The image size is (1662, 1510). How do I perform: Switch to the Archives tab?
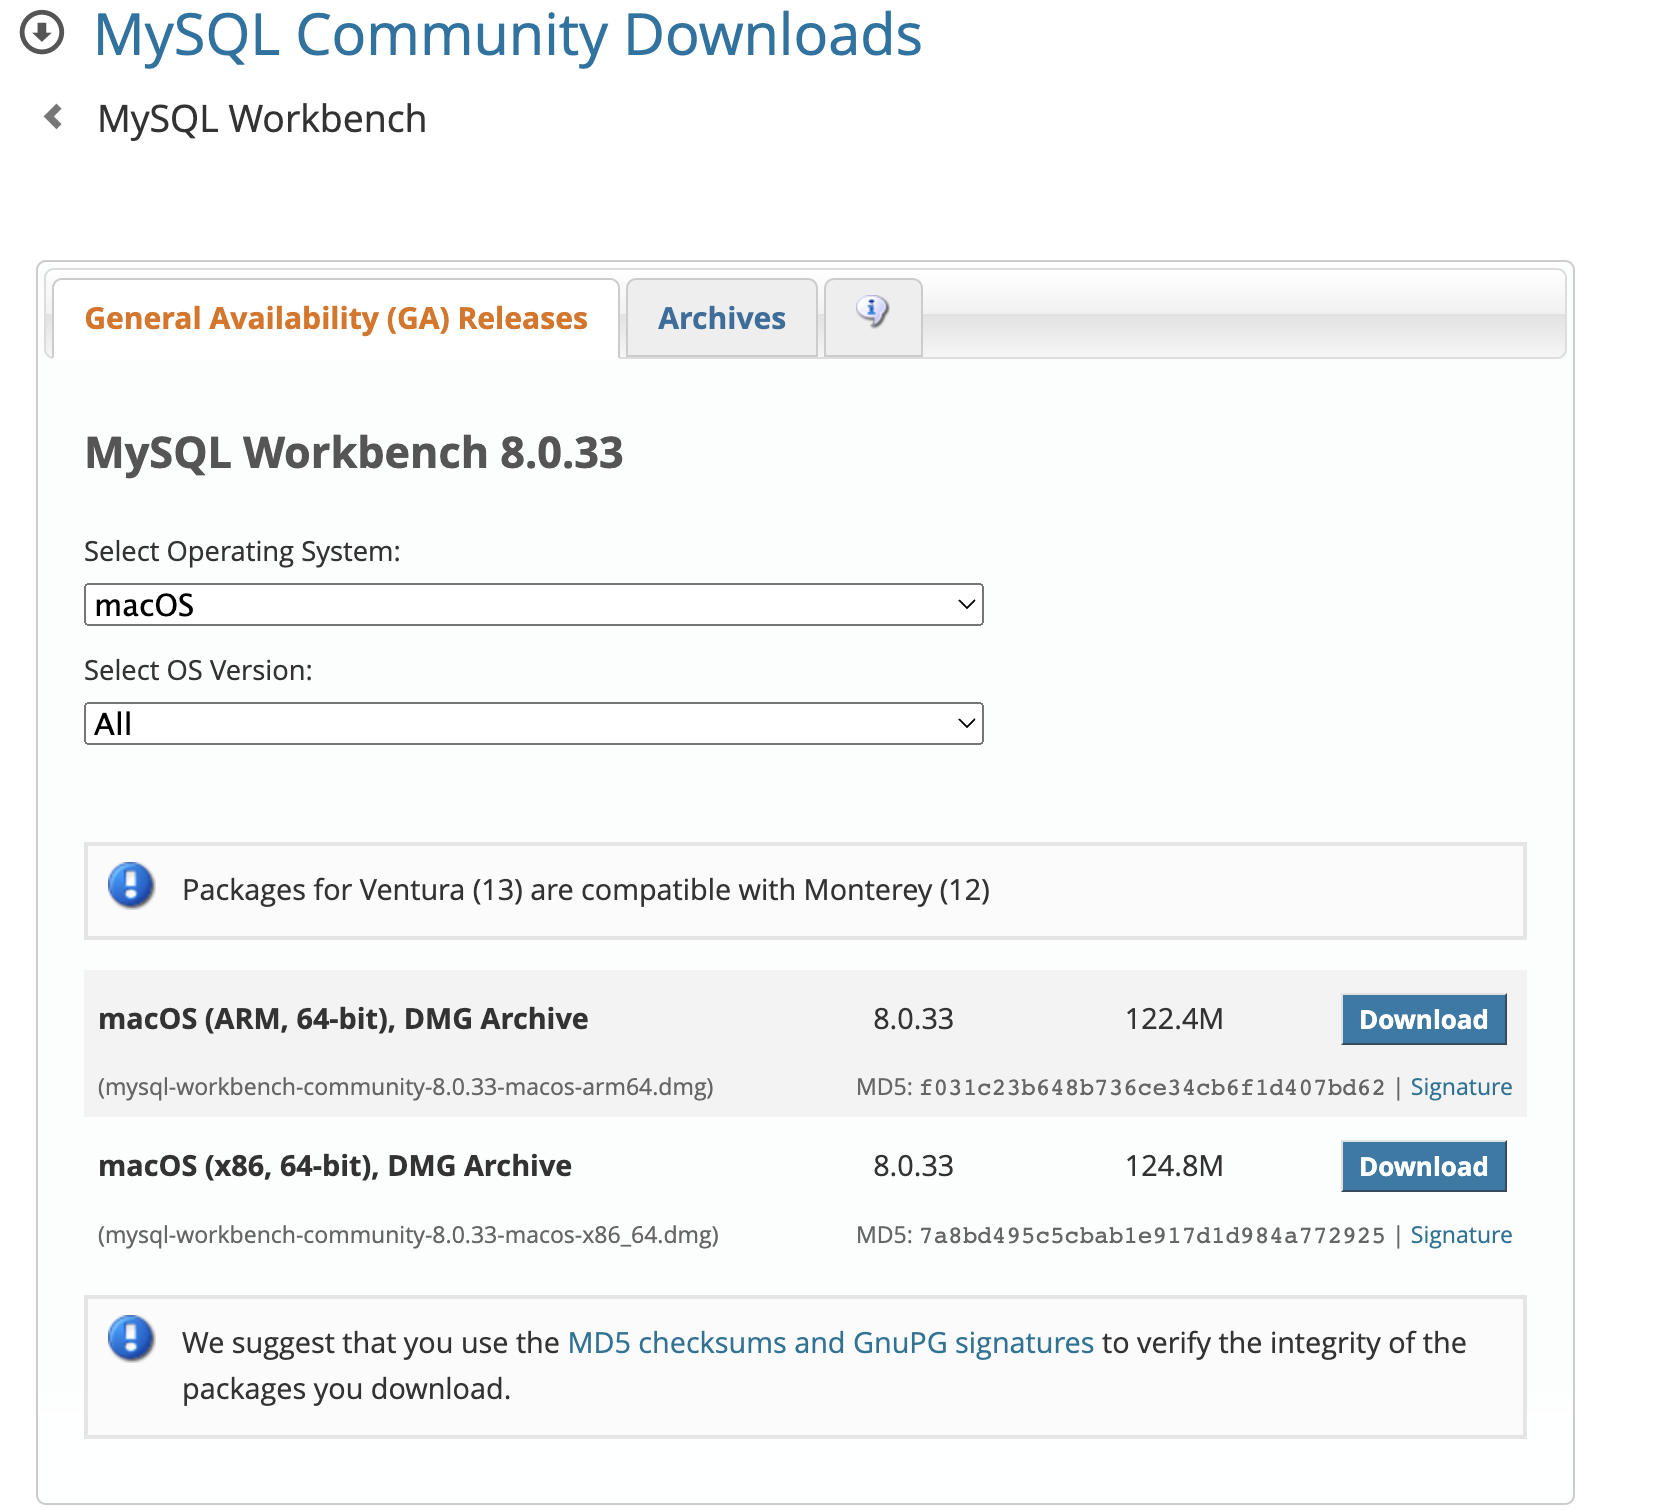tap(722, 318)
